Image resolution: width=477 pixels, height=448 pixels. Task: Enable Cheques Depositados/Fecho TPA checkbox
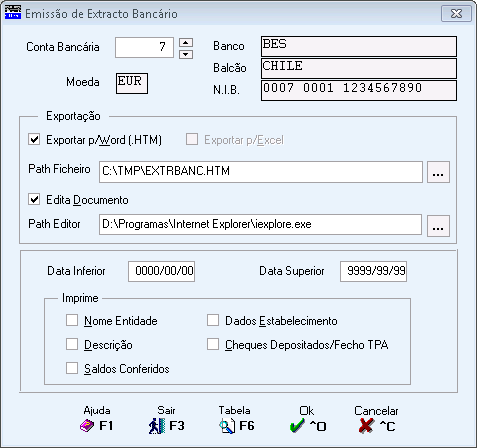pos(213,344)
